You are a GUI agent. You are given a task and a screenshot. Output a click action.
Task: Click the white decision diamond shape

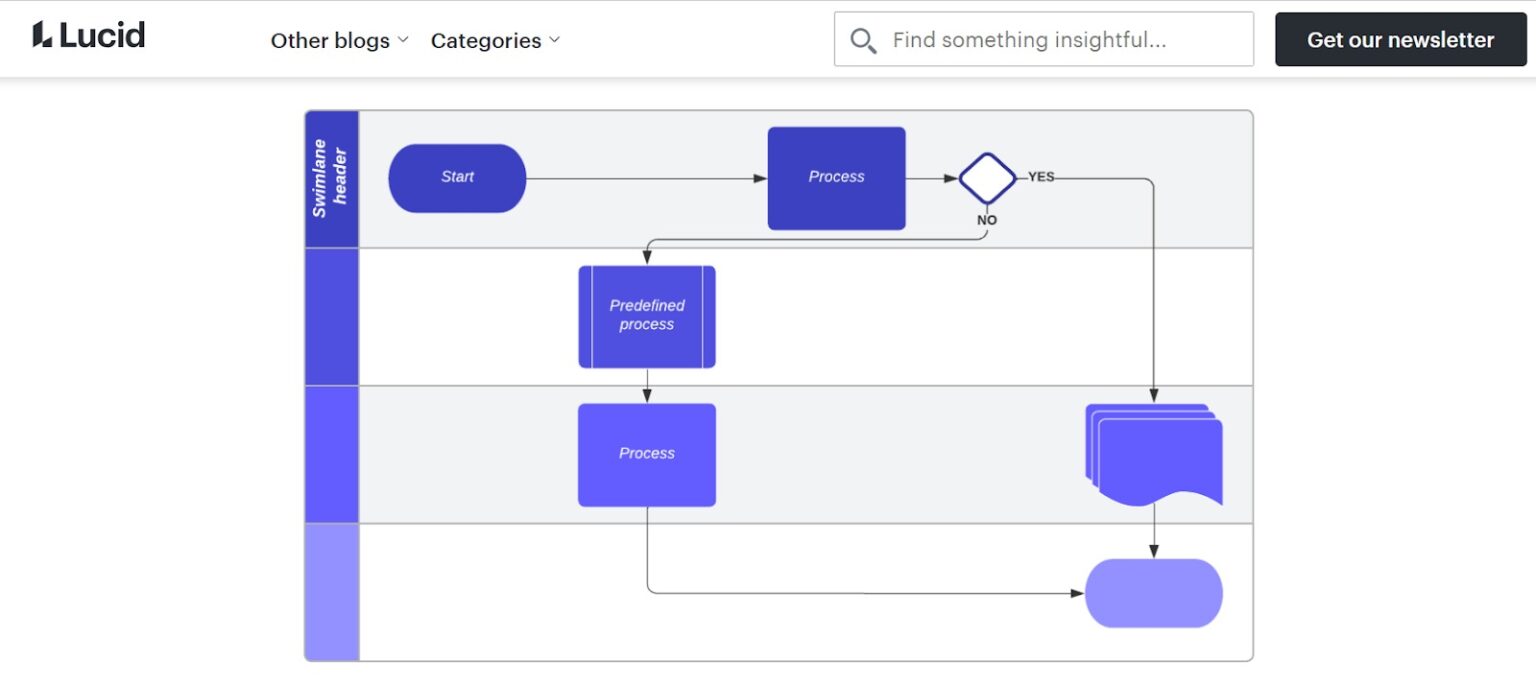(987, 178)
